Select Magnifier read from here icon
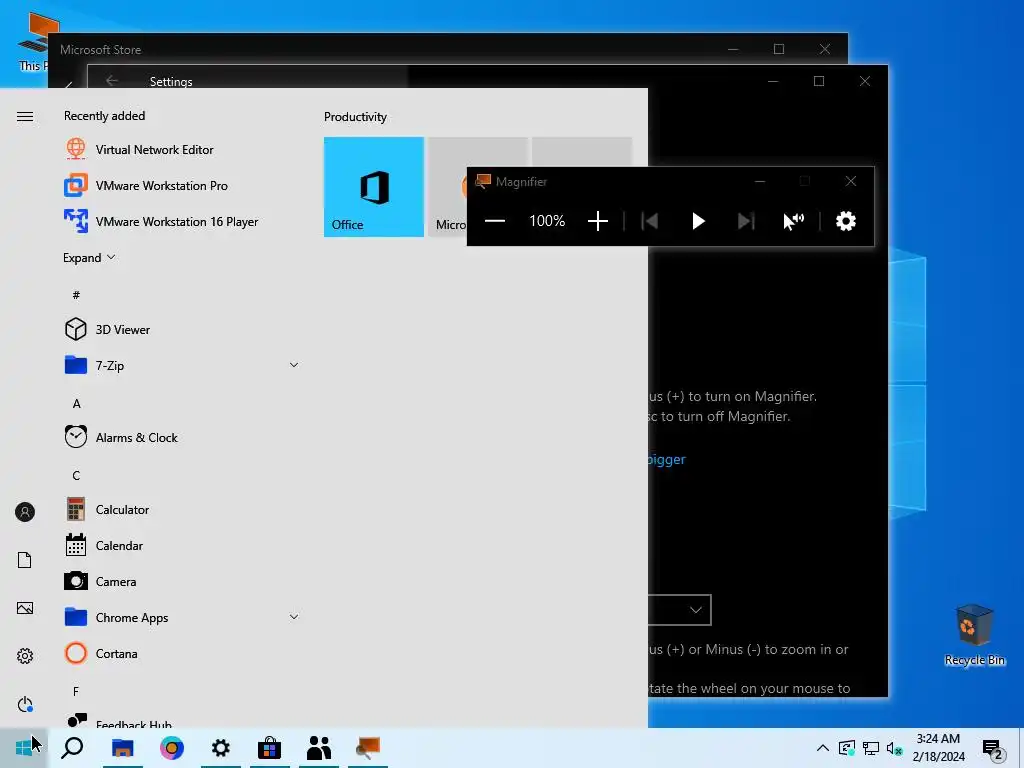The image size is (1024, 768). [793, 221]
